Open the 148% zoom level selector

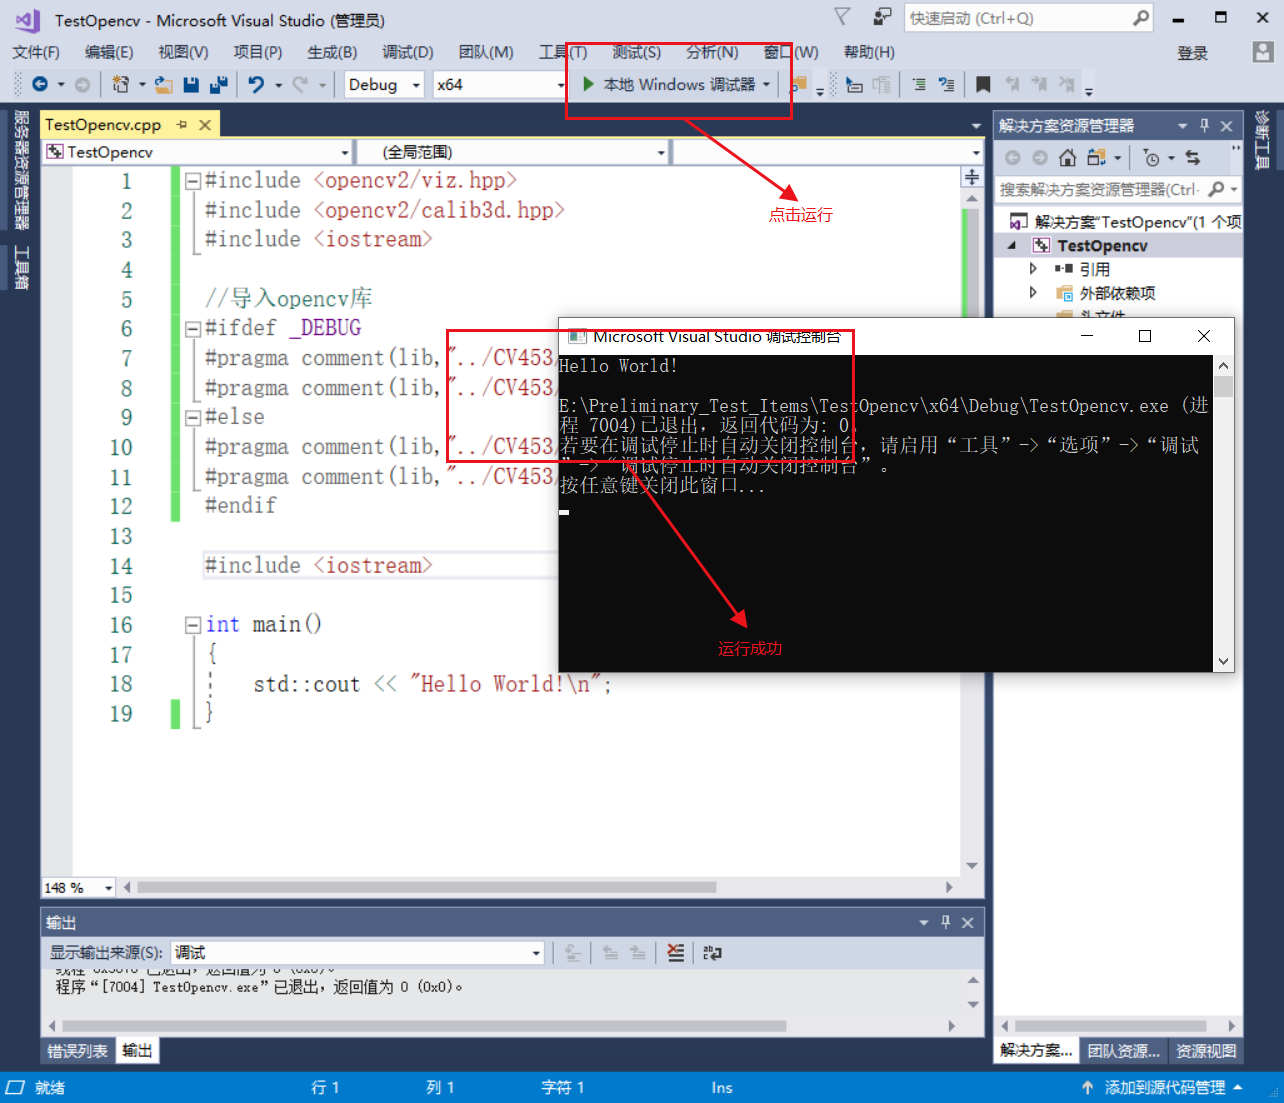[x=77, y=887]
